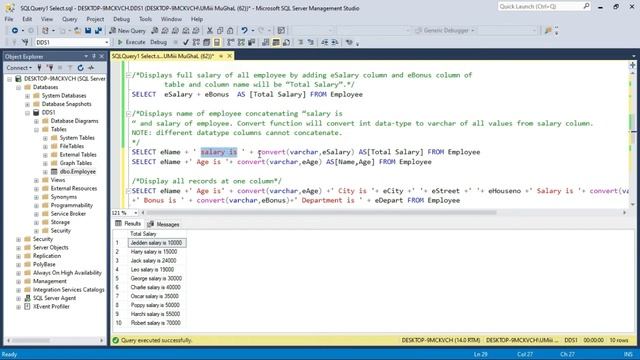Switch output to Results to Grid
Viewport: 640px width, 360px height.
(x=276, y=42)
